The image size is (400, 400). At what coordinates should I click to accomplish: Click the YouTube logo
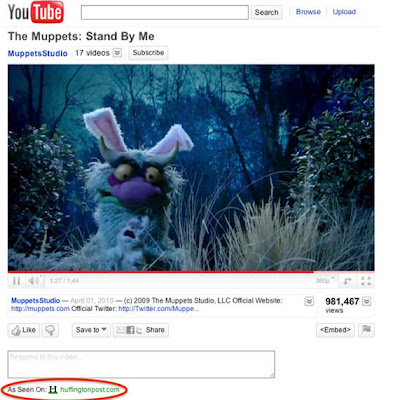(36, 12)
